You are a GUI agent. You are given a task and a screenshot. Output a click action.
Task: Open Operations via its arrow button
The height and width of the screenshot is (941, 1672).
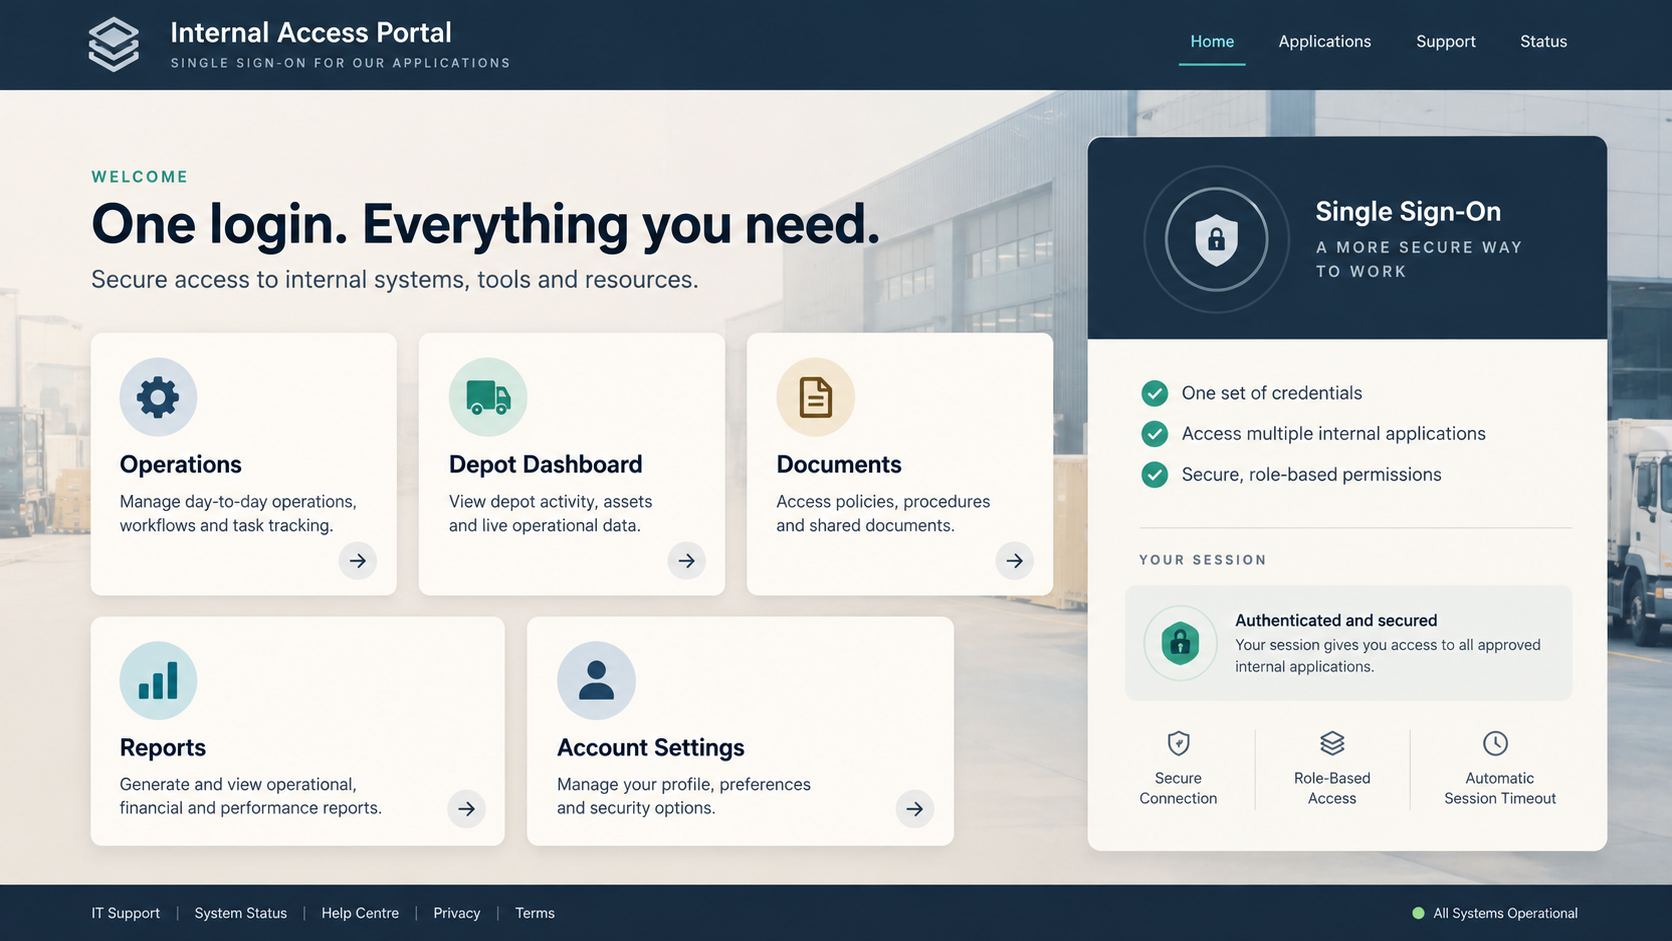click(x=357, y=561)
